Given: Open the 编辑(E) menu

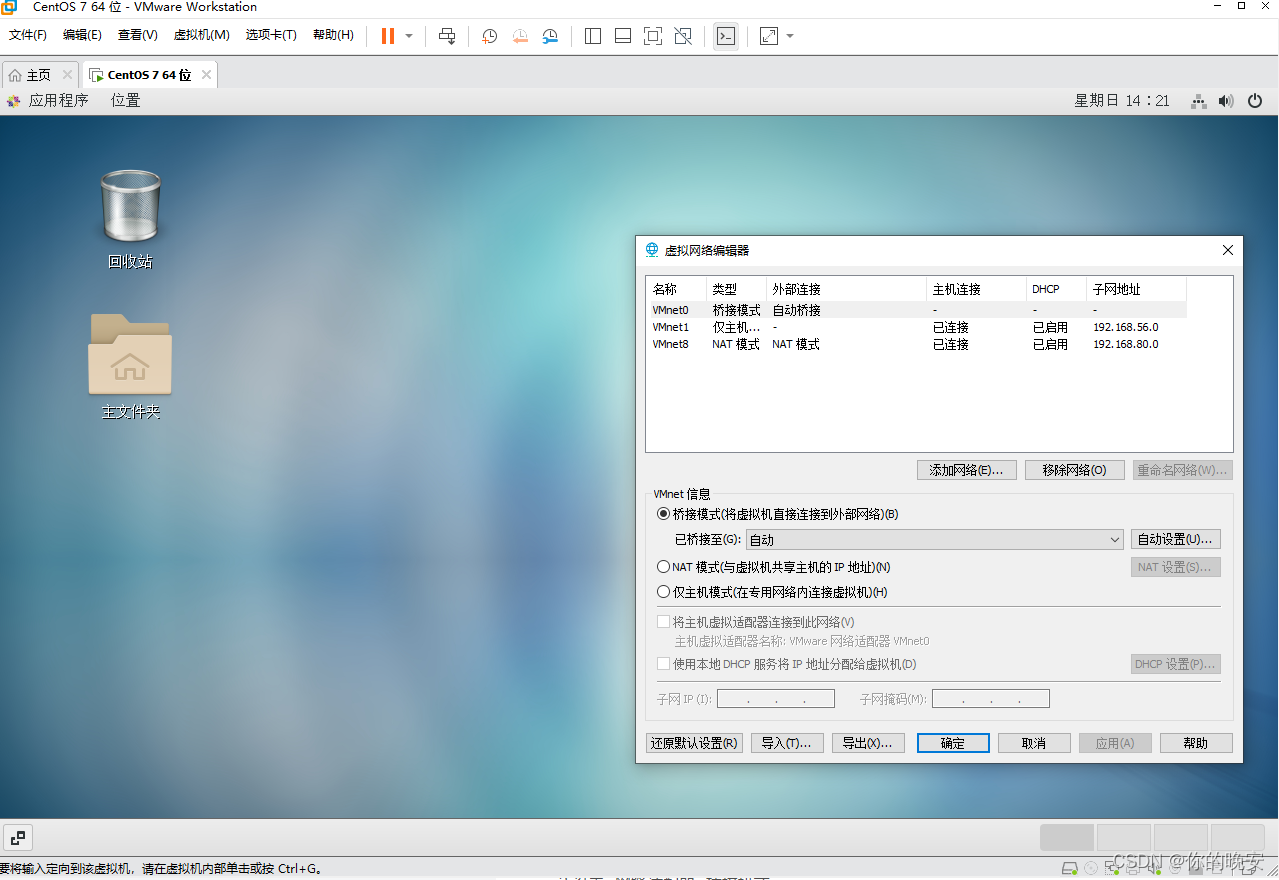Looking at the screenshot, I should click(82, 35).
